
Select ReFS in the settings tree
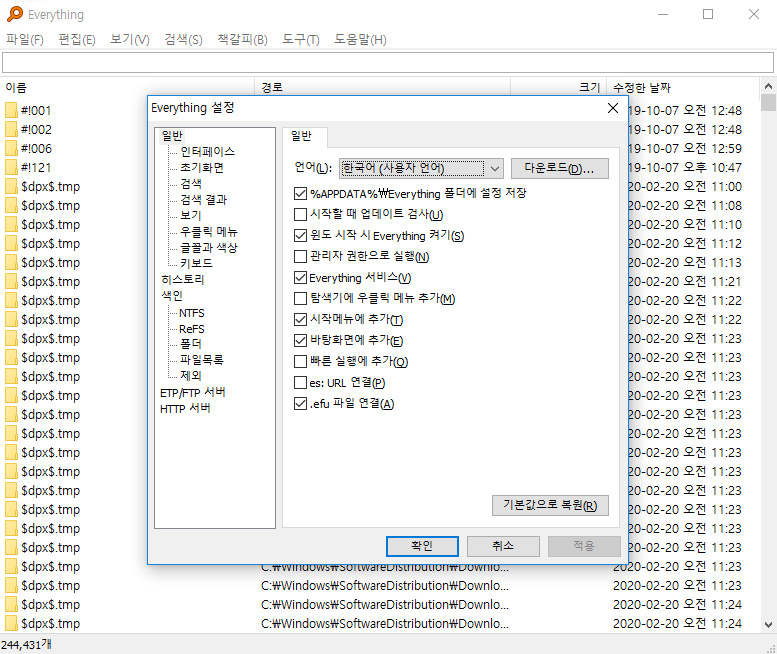pos(192,329)
